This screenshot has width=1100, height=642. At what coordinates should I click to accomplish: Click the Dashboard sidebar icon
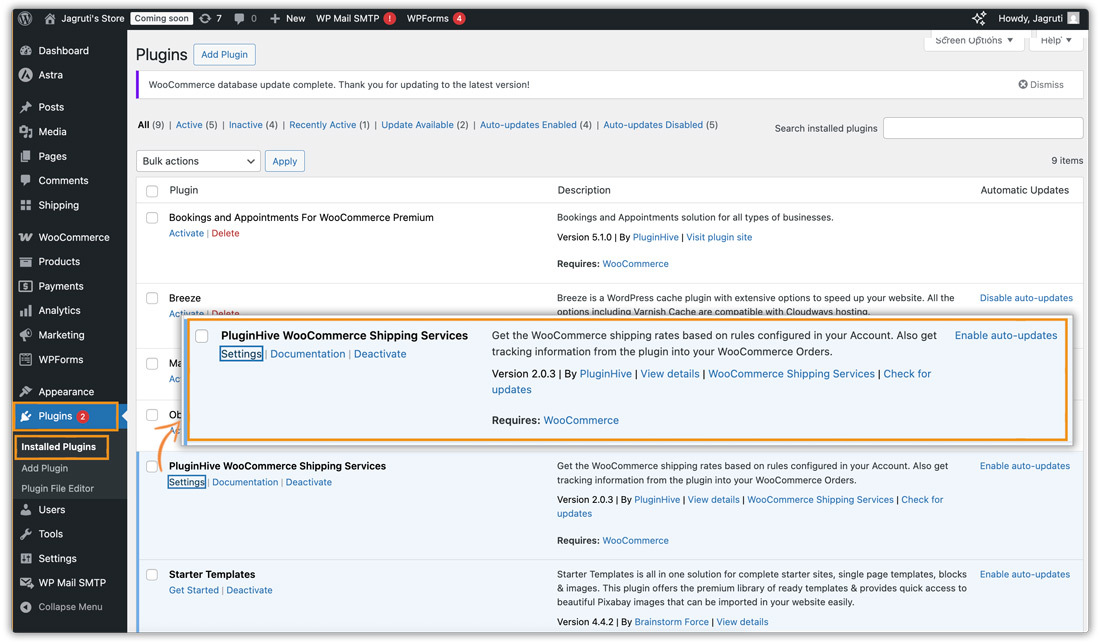coord(26,51)
